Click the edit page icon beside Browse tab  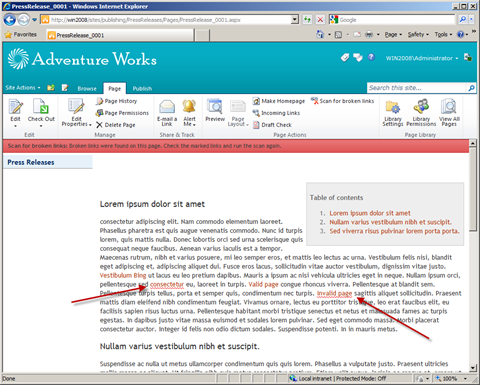[65, 88]
